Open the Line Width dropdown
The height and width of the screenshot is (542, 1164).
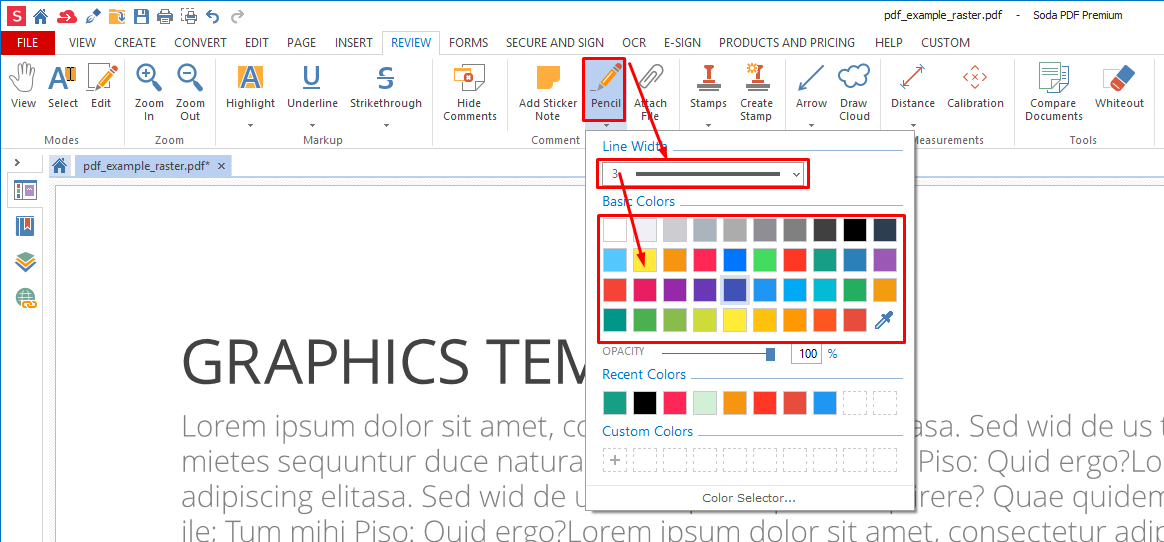(704, 174)
